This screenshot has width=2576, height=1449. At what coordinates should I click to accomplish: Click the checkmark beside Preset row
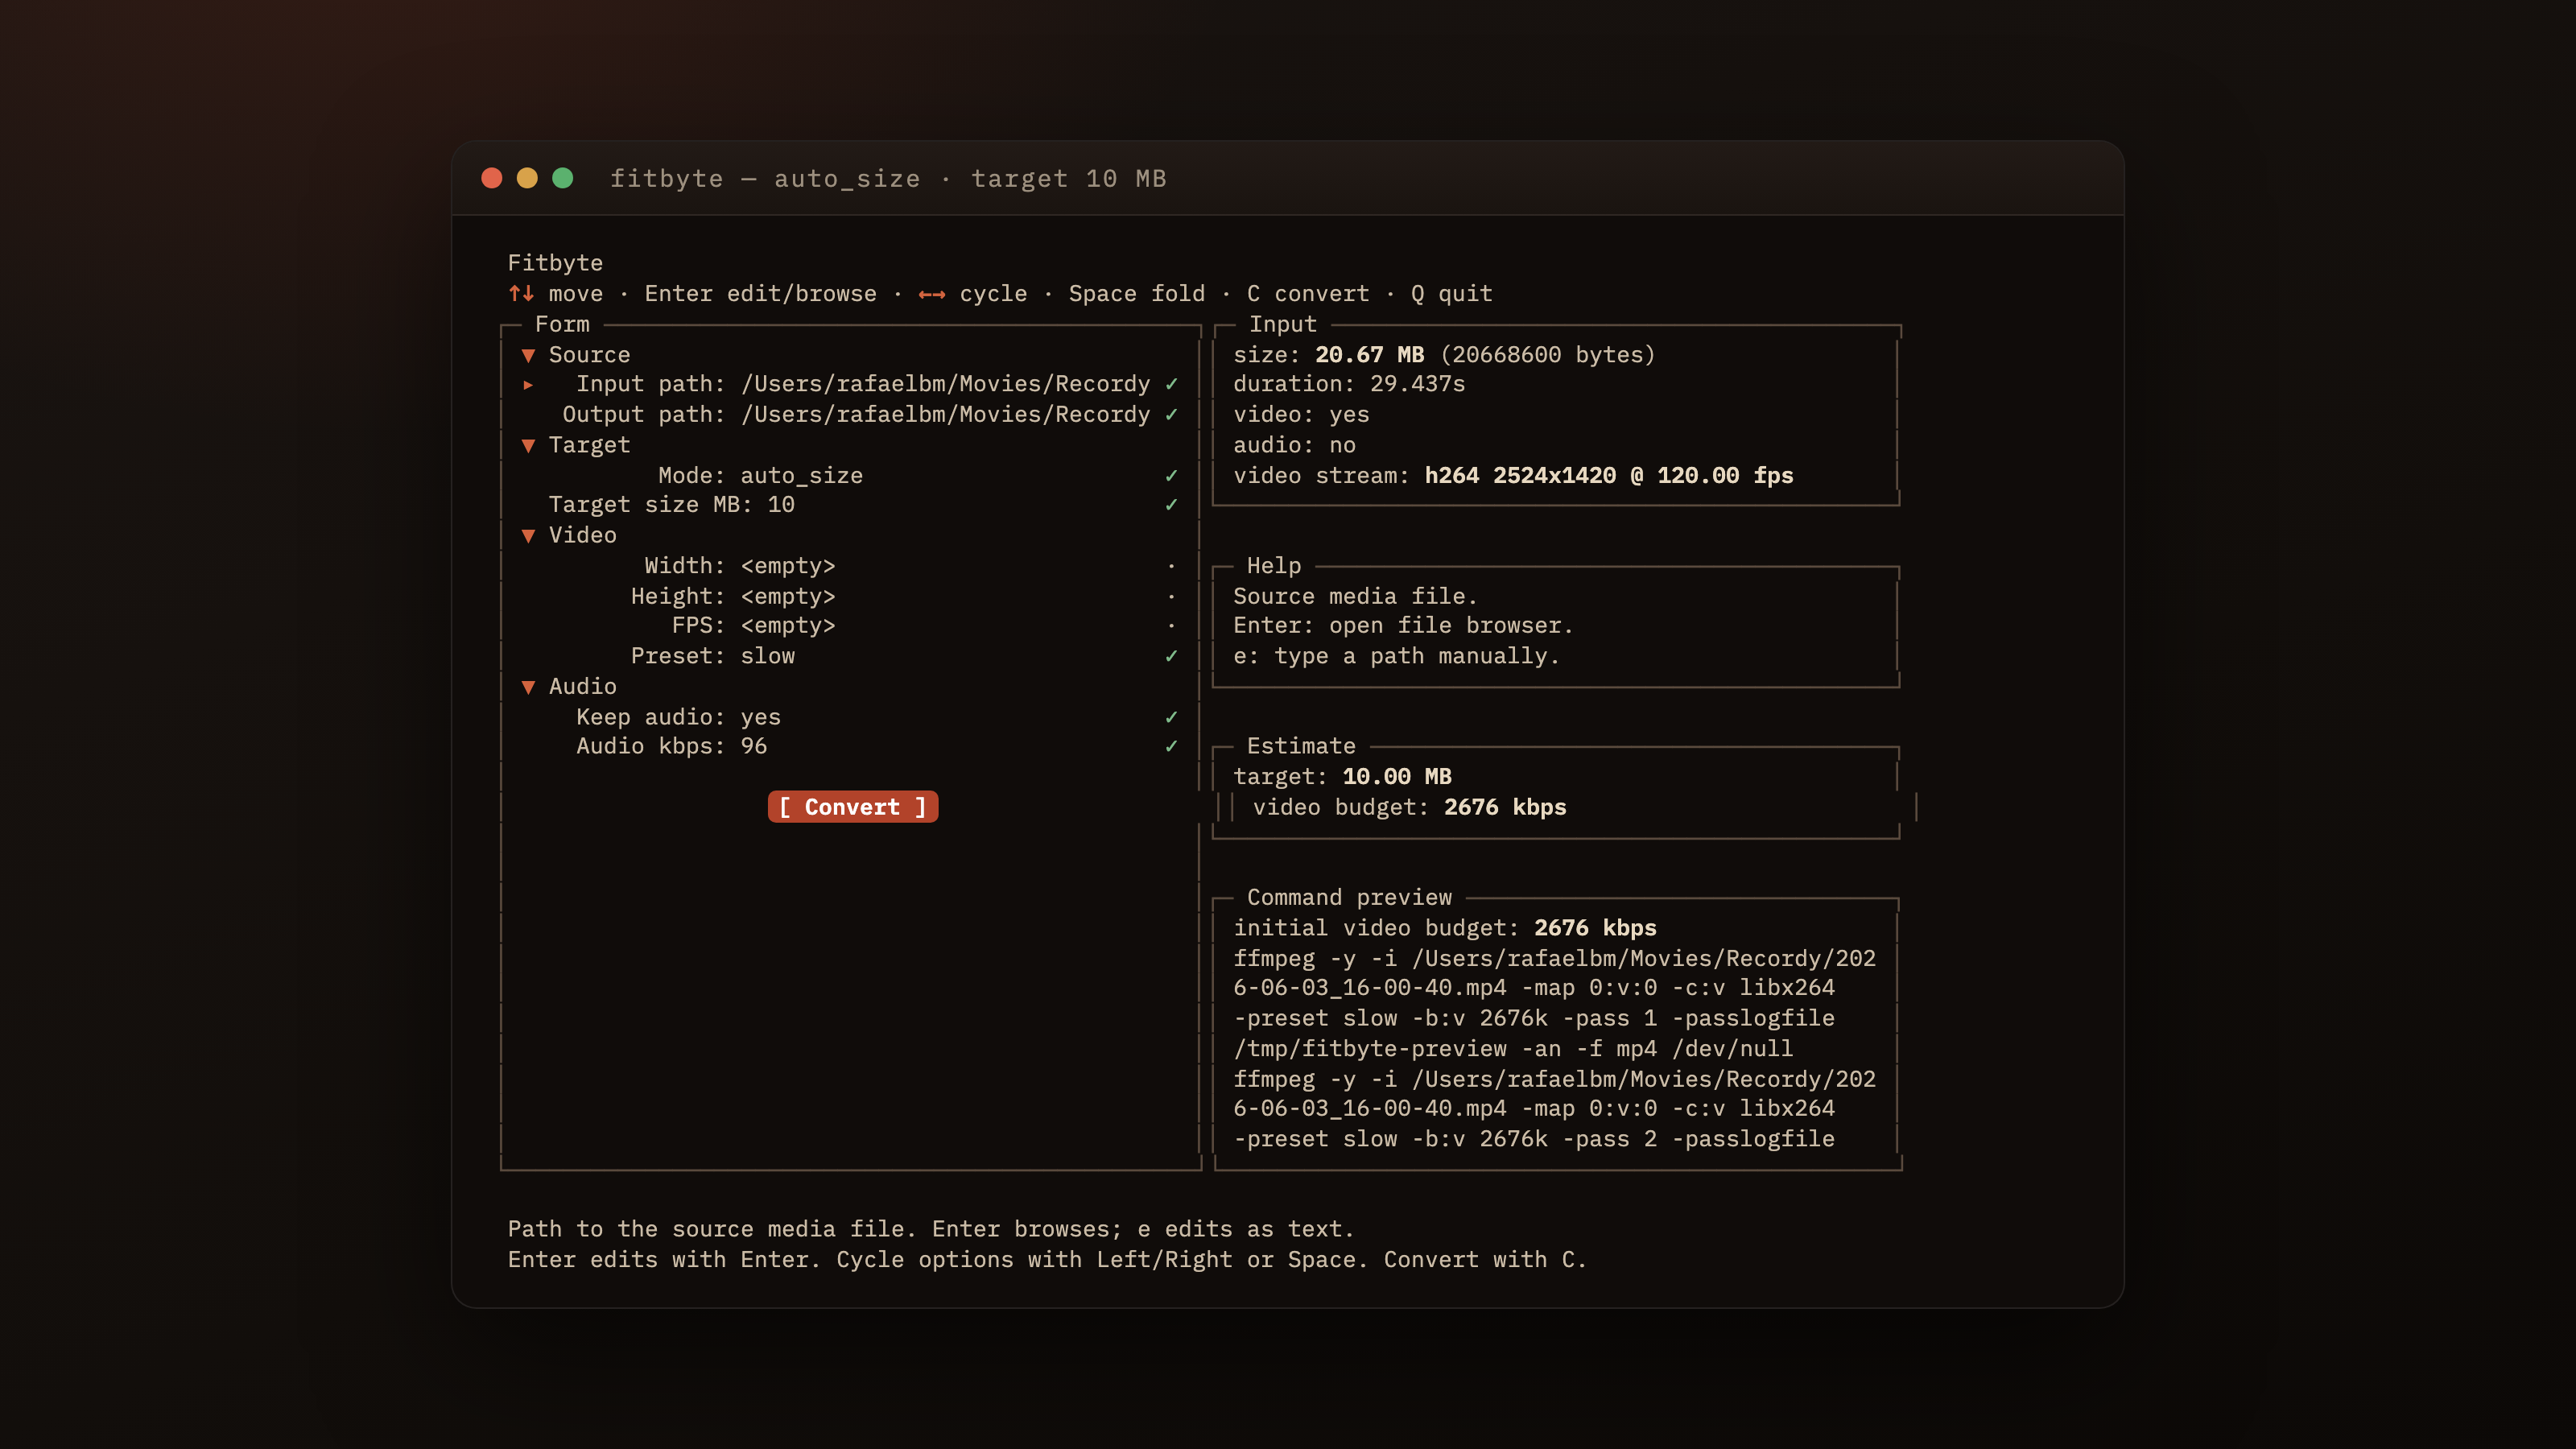pos(1171,656)
